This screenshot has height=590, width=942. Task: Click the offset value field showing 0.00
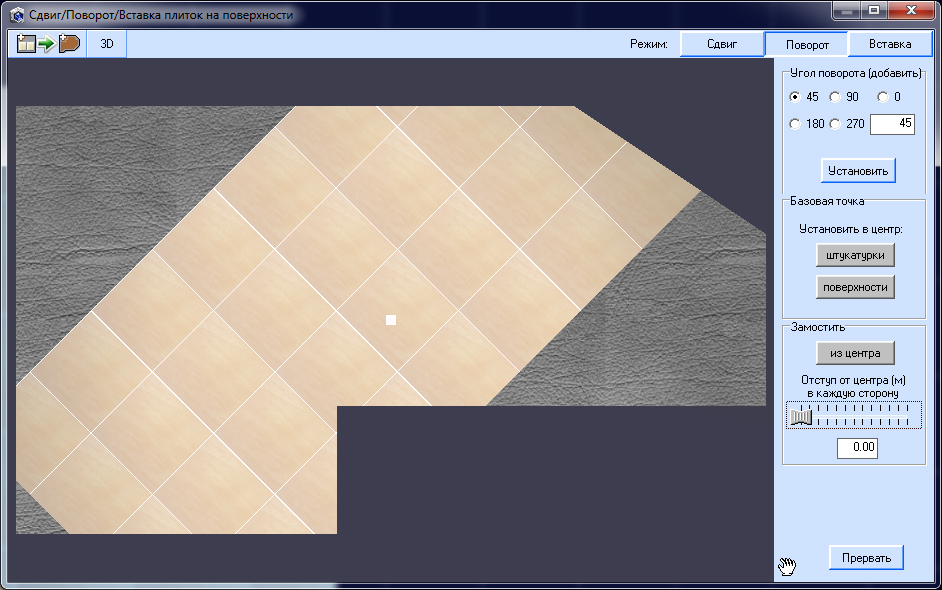pyautogui.click(x=857, y=448)
